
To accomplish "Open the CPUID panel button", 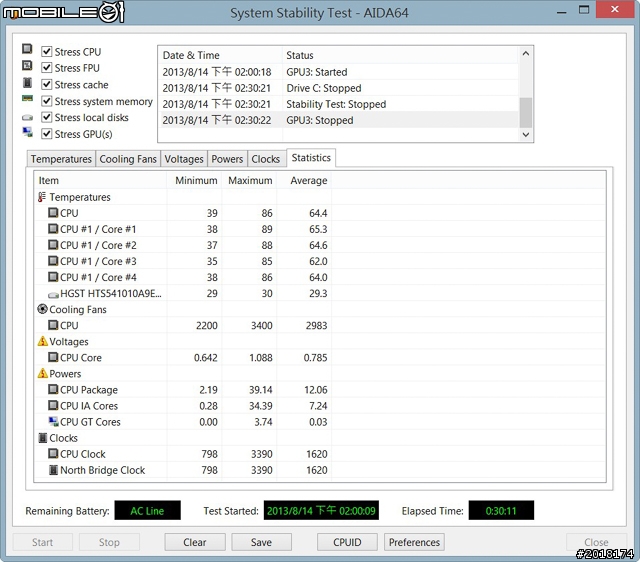I will (x=347, y=542).
